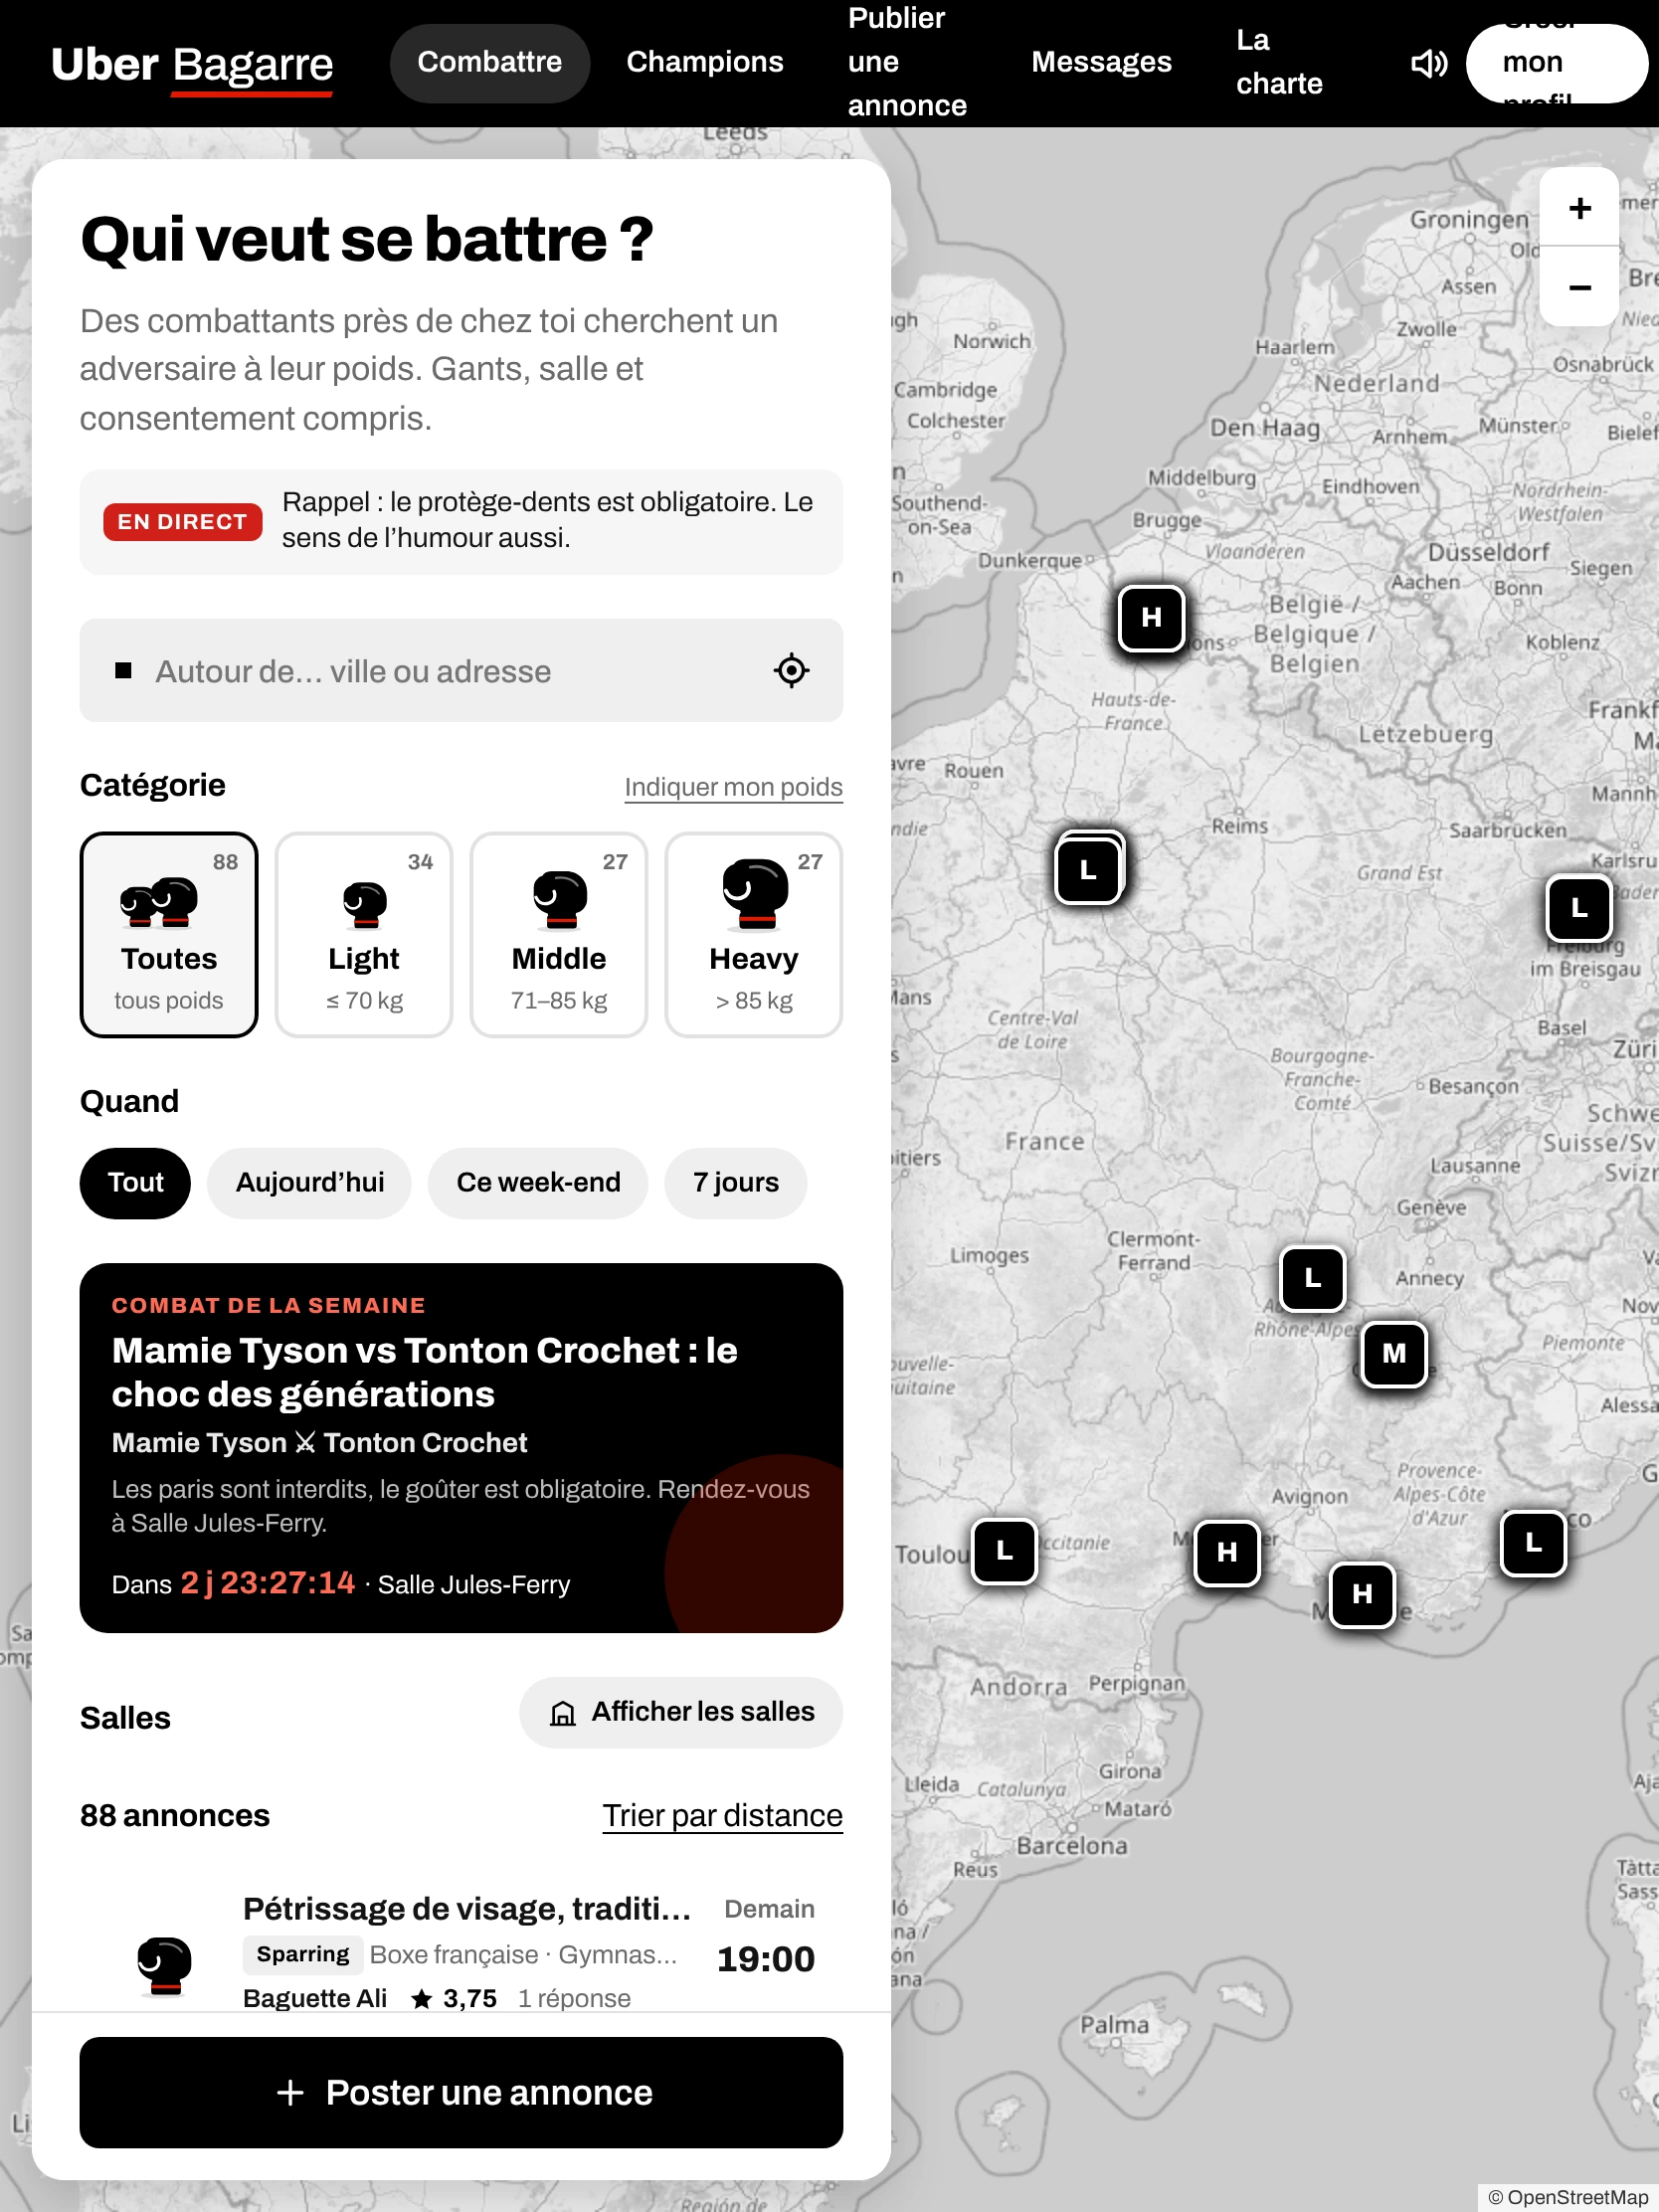Image resolution: width=1659 pixels, height=2212 pixels.
Task: Open the M marker in Rhône-Alpes
Action: point(1393,1353)
